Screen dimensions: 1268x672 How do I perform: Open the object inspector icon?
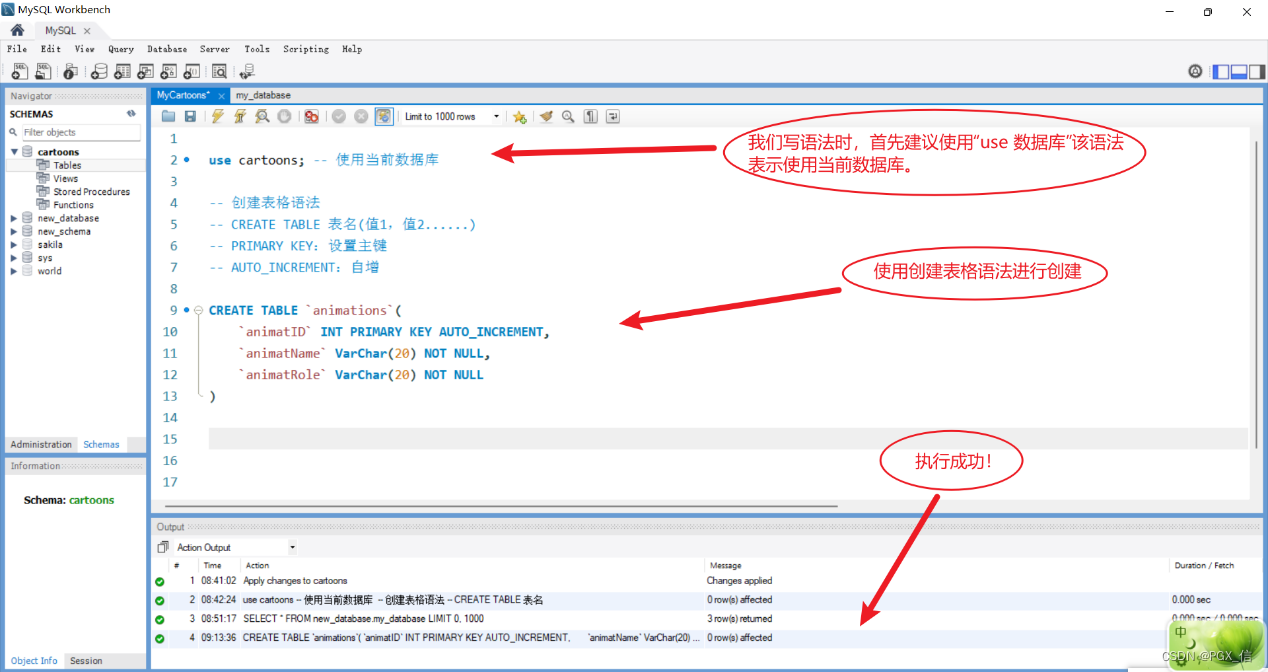pyautogui.click(x=70, y=71)
